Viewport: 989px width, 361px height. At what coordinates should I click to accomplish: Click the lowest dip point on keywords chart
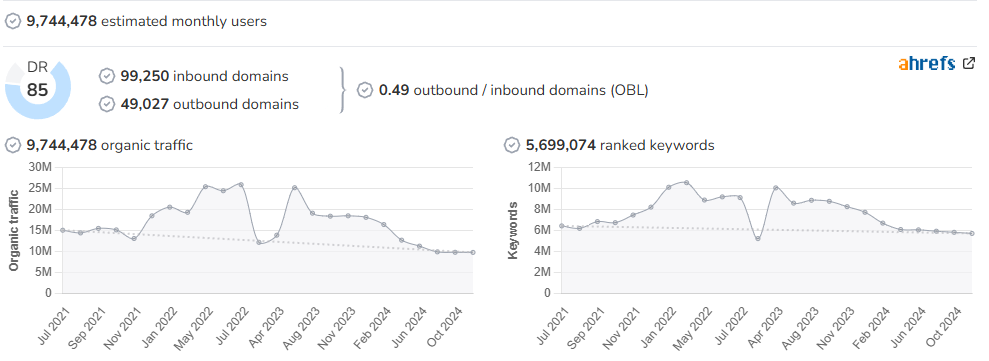click(x=758, y=239)
